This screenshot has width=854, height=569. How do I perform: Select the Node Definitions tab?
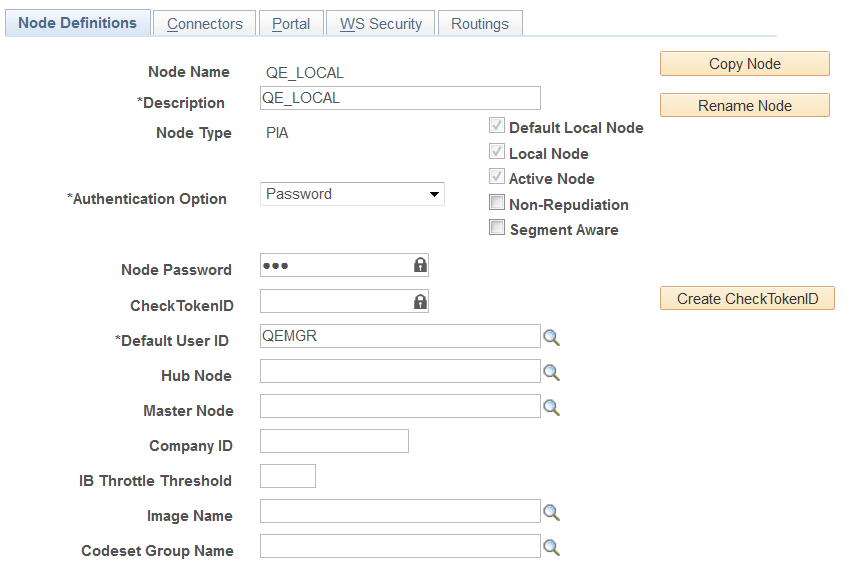(x=77, y=23)
